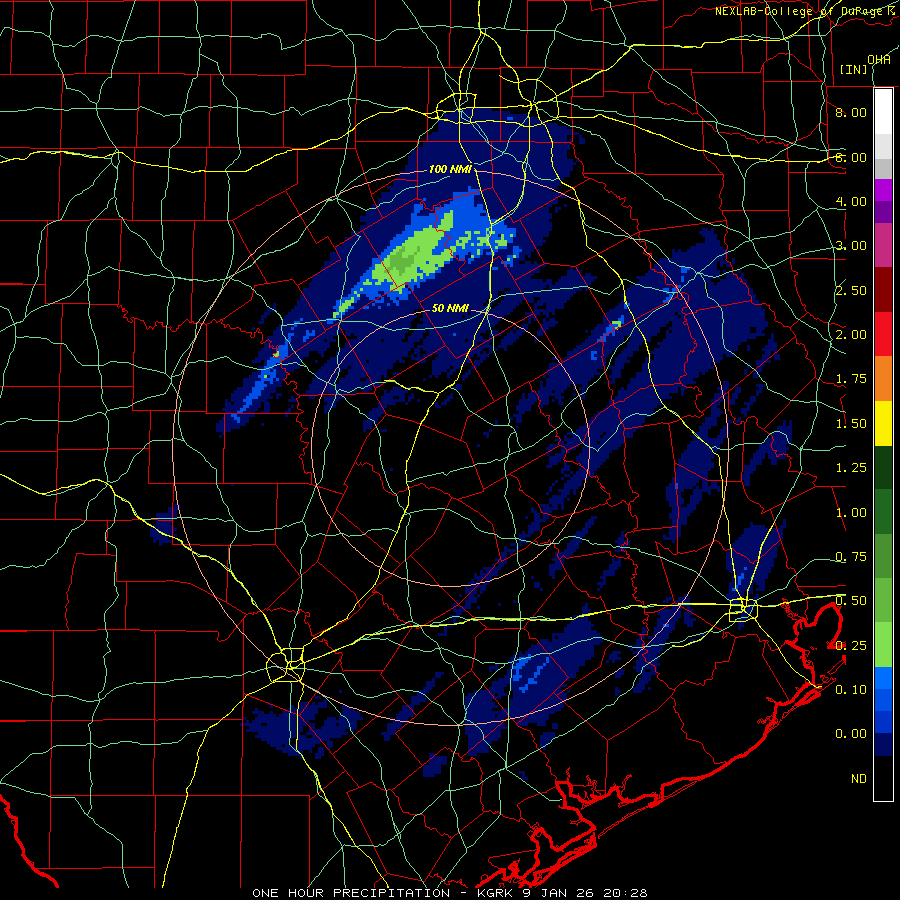Click the 3.00 legend value
The height and width of the screenshot is (900, 900).
coord(851,246)
